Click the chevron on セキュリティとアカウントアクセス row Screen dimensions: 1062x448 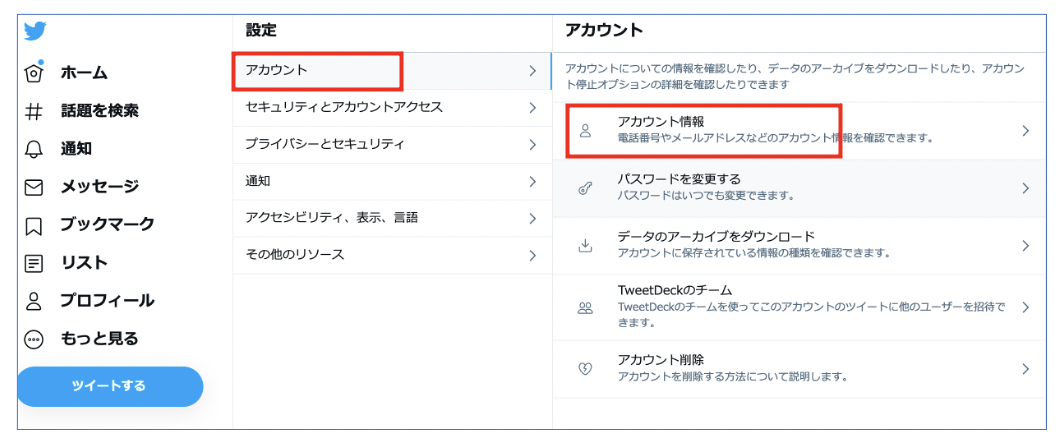click(x=532, y=107)
